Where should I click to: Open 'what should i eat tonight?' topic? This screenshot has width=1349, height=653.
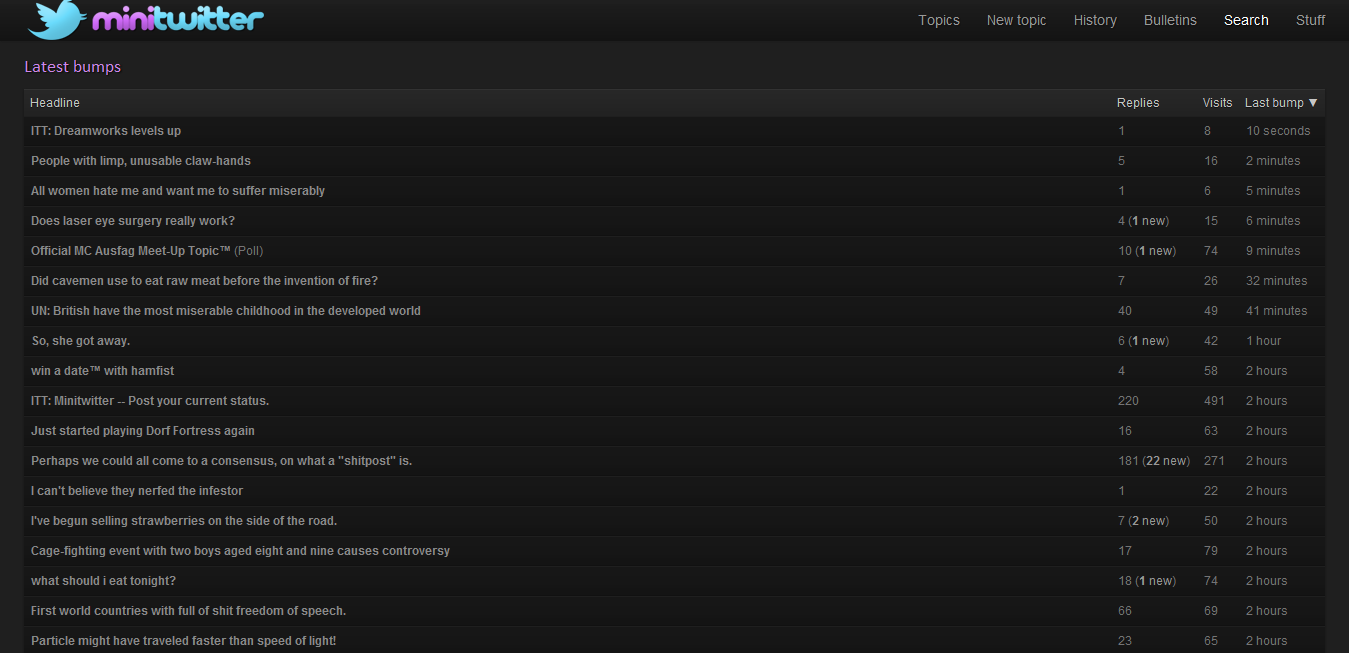[x=103, y=581]
